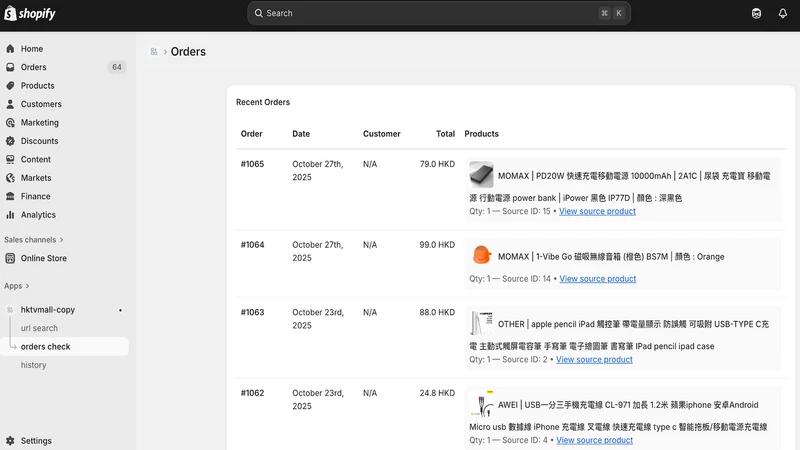Expand the Sales channels section
The image size is (800, 450).
pos(34,240)
